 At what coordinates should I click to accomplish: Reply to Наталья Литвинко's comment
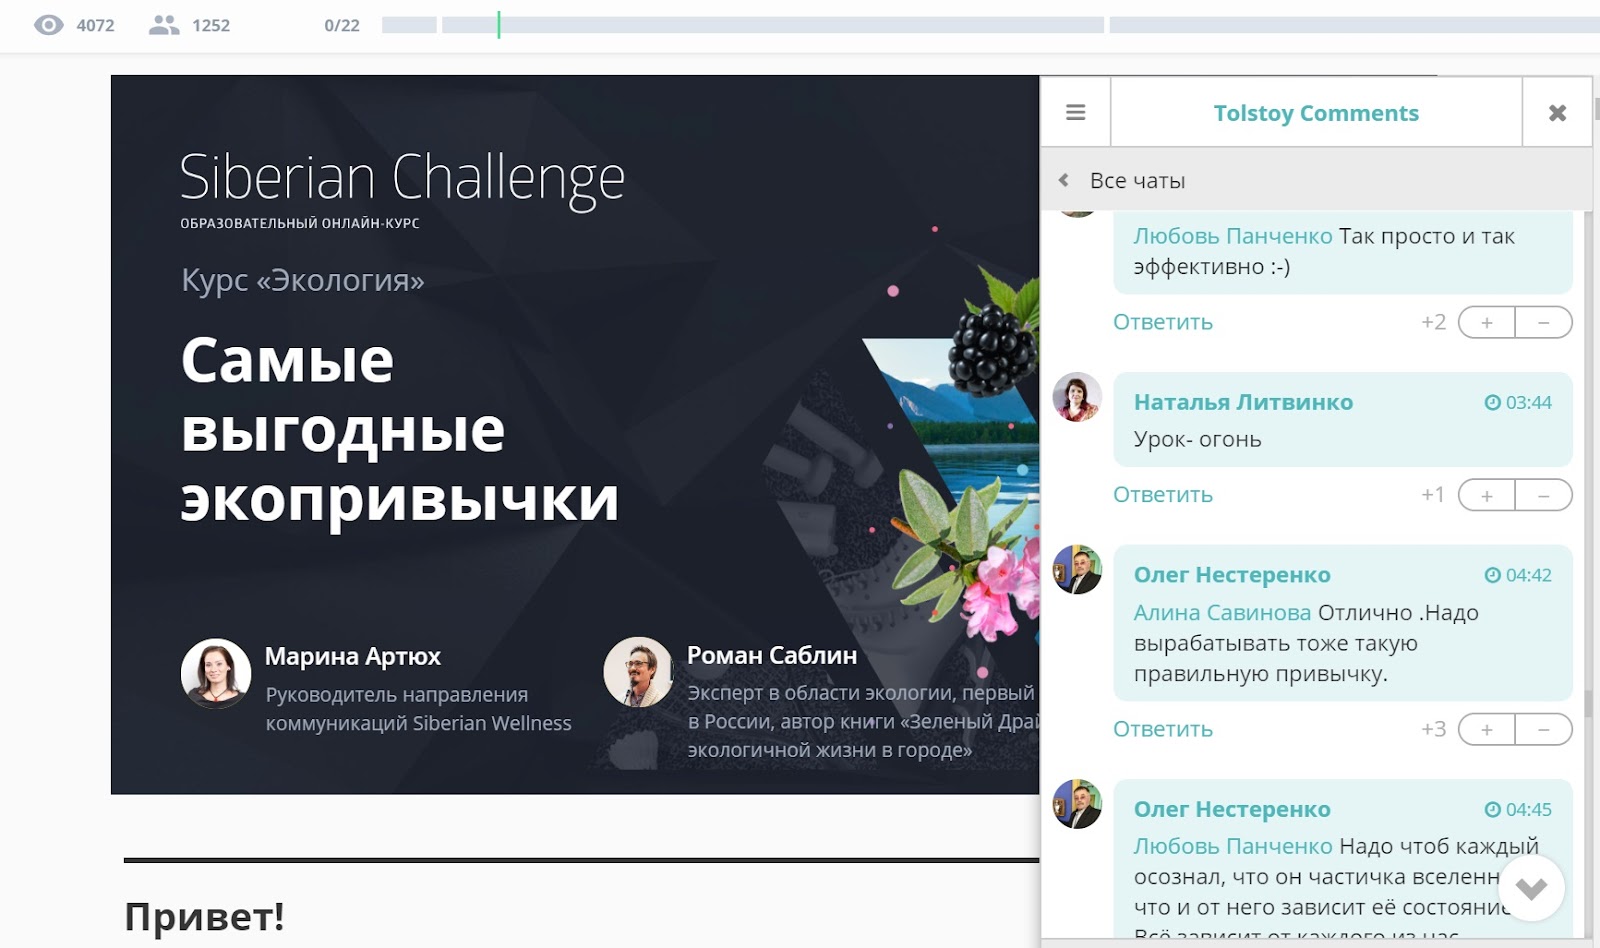pyautogui.click(x=1163, y=495)
